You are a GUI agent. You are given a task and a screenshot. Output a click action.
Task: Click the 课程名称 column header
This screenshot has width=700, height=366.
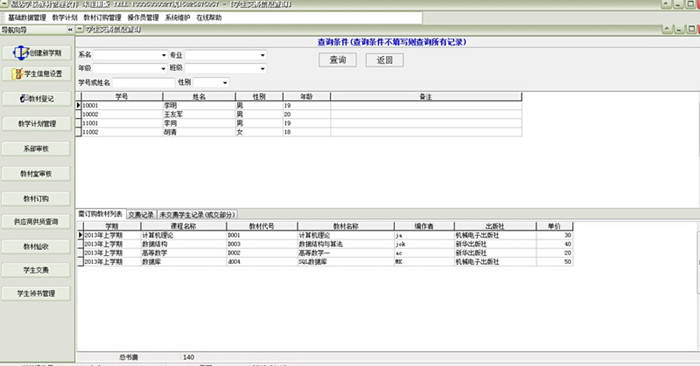pos(183,226)
